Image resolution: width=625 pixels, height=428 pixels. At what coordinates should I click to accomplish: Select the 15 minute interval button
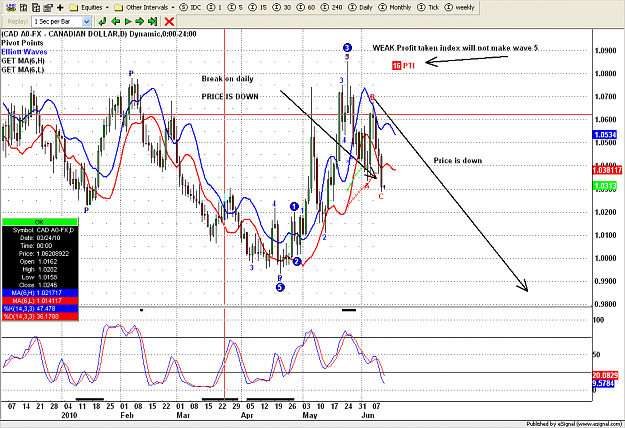click(257, 7)
